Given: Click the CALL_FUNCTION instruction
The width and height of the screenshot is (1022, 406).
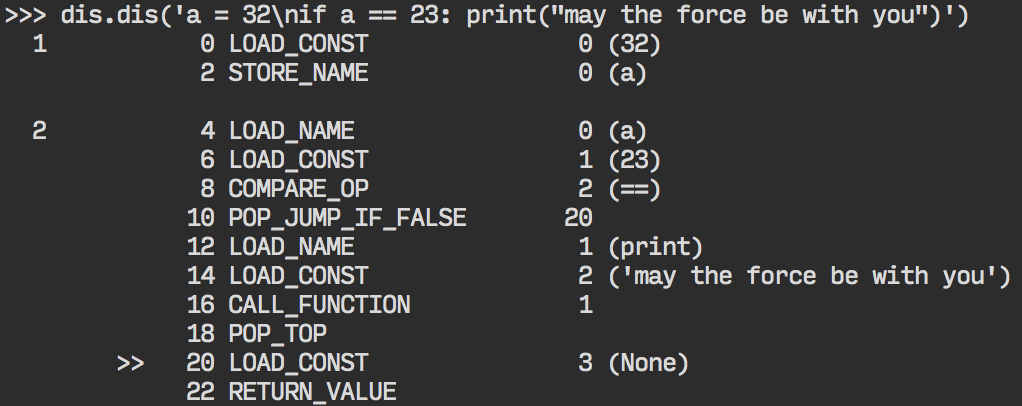Looking at the screenshot, I should click(x=319, y=304).
